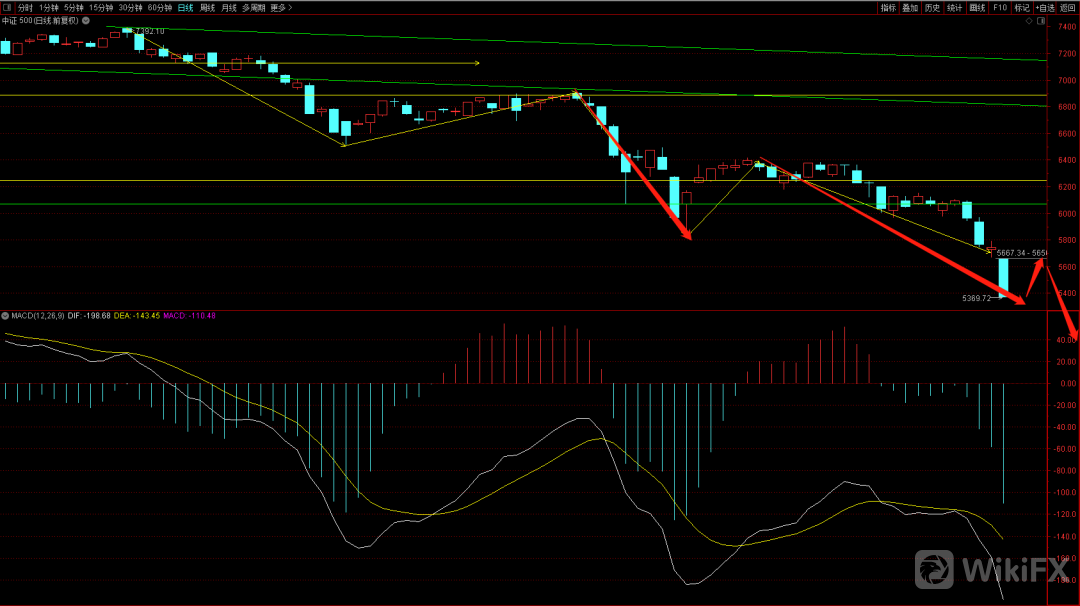Open the 画线 drawing tools
Screen dimensions: 1080x606
[x=977, y=7]
